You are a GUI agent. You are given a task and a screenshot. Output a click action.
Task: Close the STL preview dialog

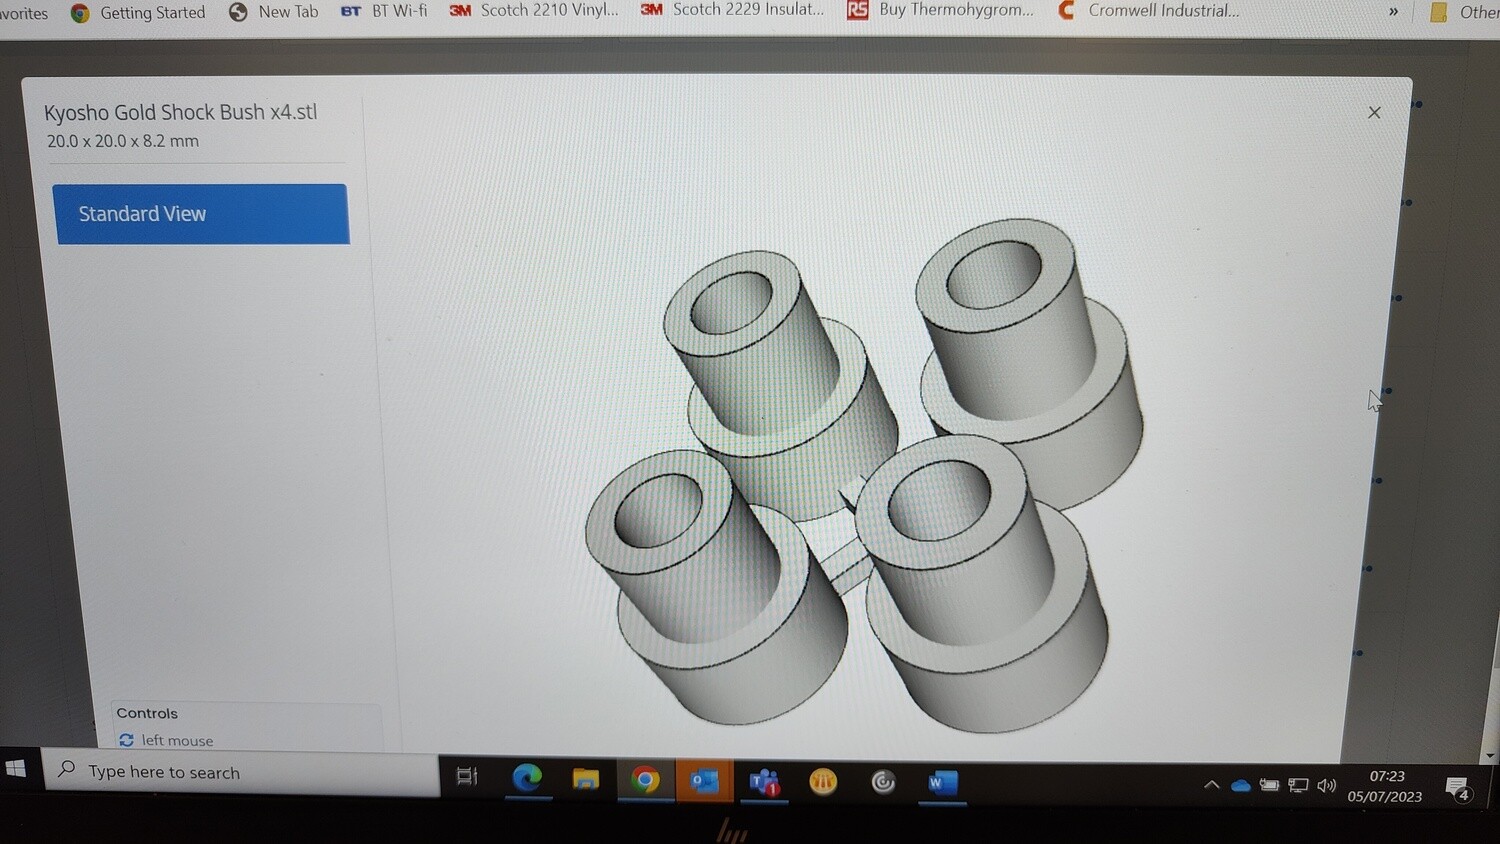(x=1374, y=112)
